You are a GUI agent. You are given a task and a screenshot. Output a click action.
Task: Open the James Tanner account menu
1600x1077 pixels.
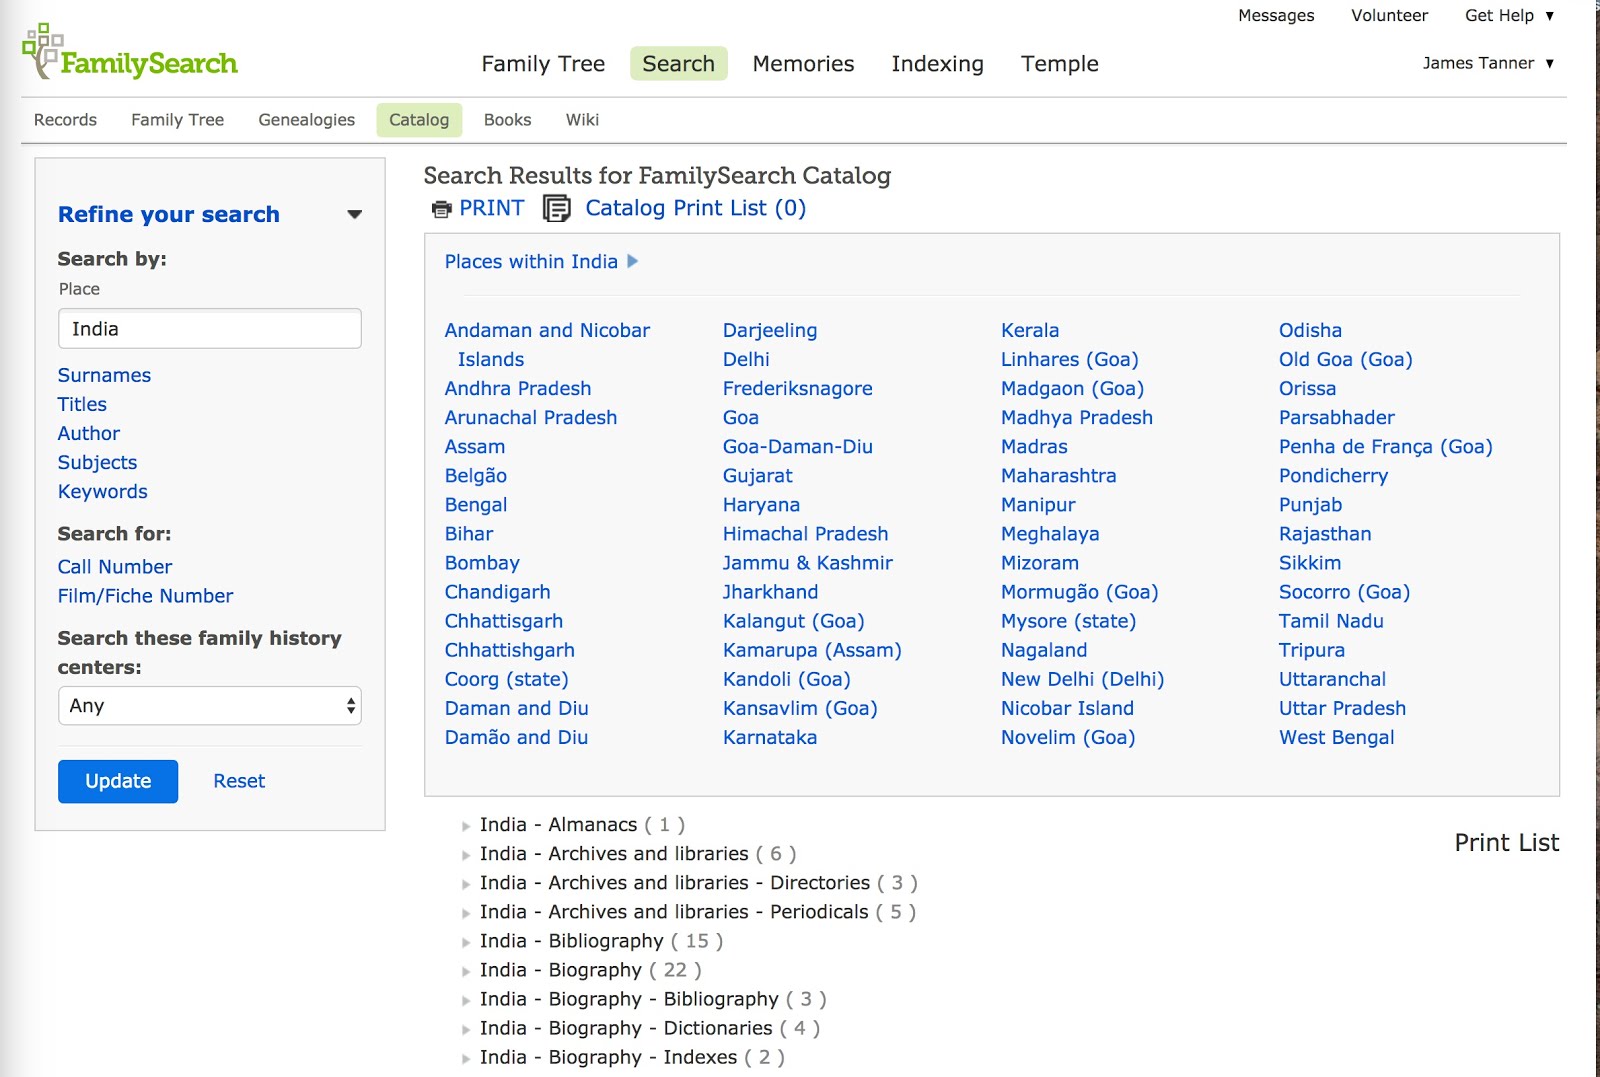click(x=1488, y=63)
